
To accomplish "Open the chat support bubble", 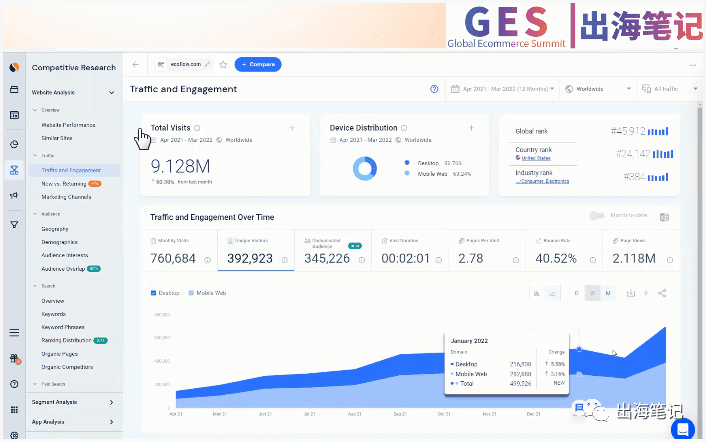I will click(683, 428).
